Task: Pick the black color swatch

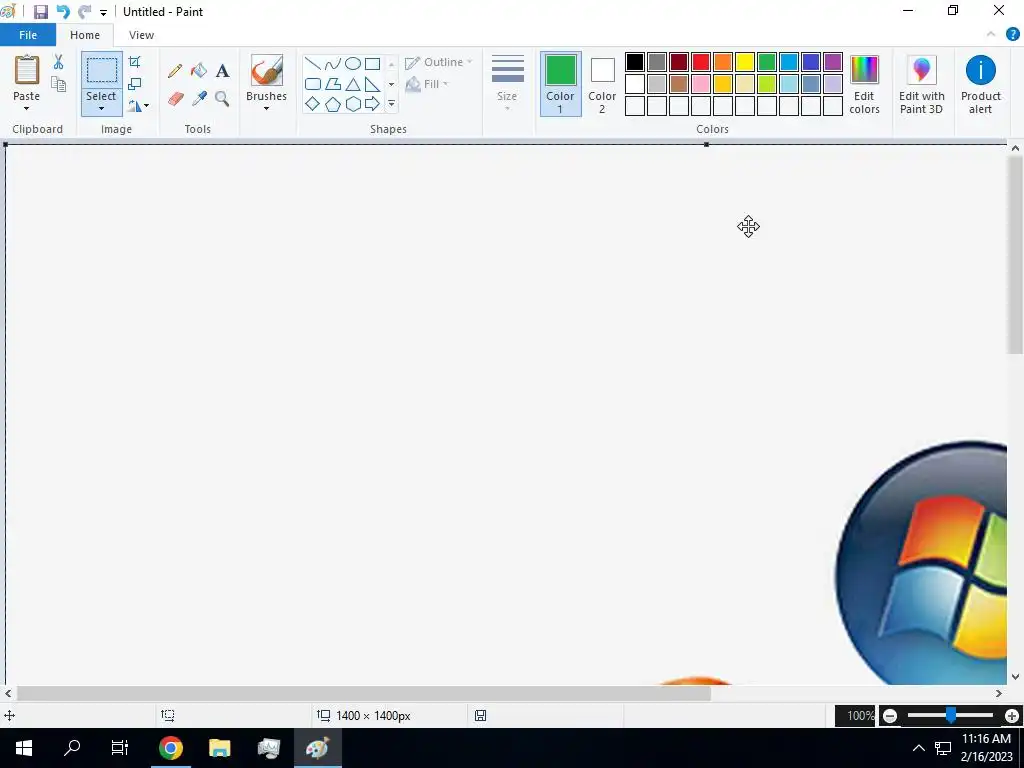Action: point(635,62)
